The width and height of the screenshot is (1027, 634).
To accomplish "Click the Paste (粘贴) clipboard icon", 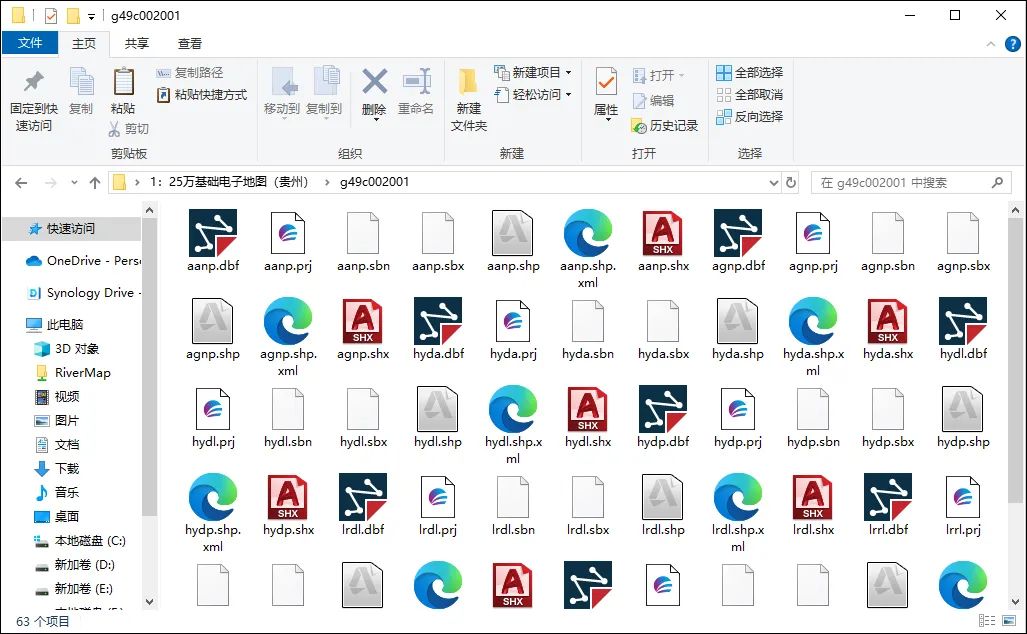I will point(123,83).
